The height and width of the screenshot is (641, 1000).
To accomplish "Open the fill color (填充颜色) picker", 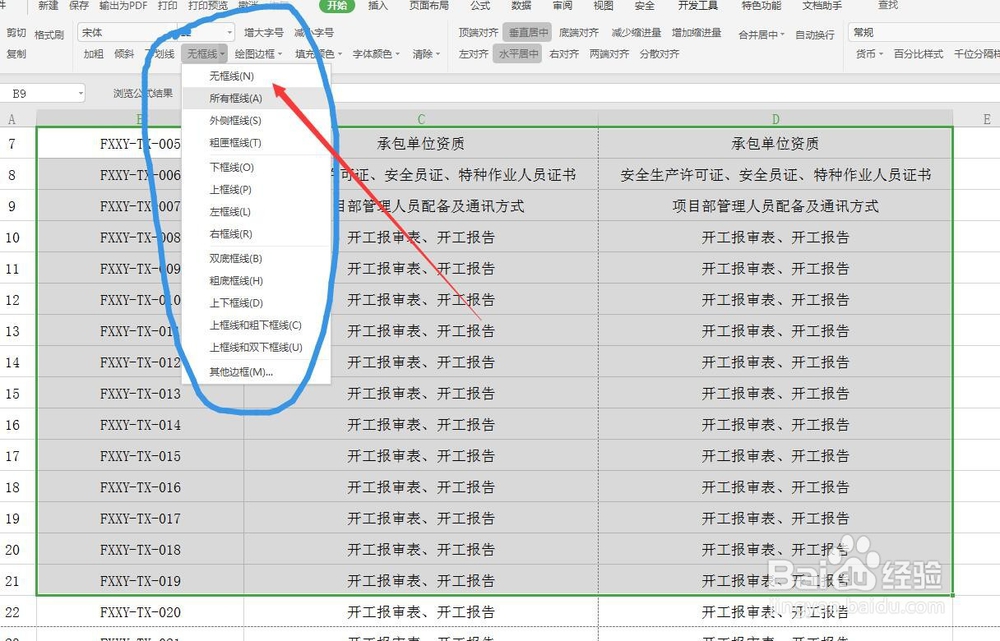I will pyautogui.click(x=316, y=53).
